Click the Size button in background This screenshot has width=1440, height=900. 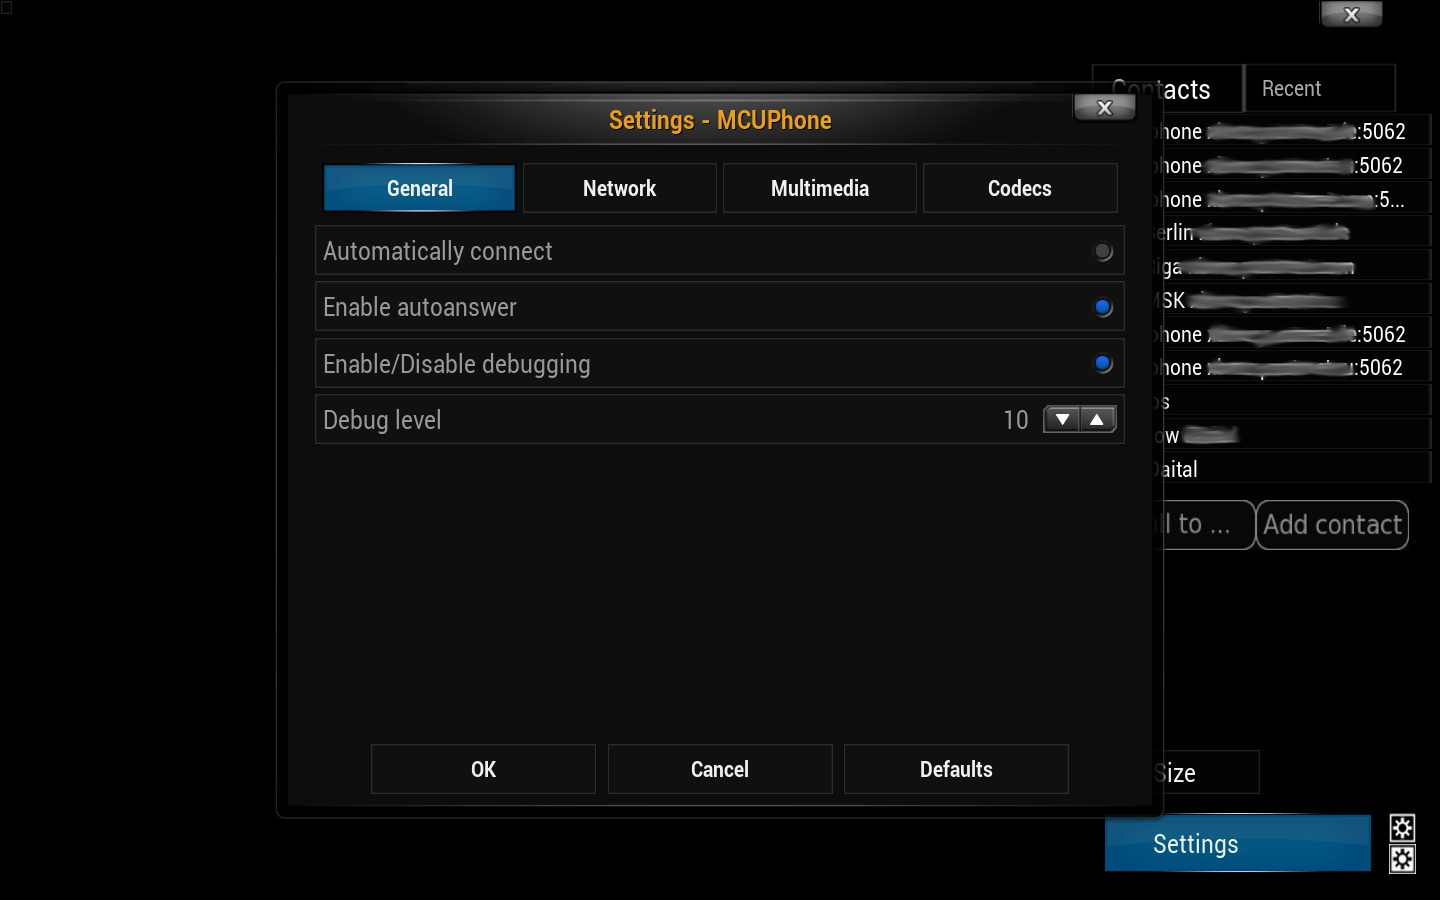click(1210, 773)
